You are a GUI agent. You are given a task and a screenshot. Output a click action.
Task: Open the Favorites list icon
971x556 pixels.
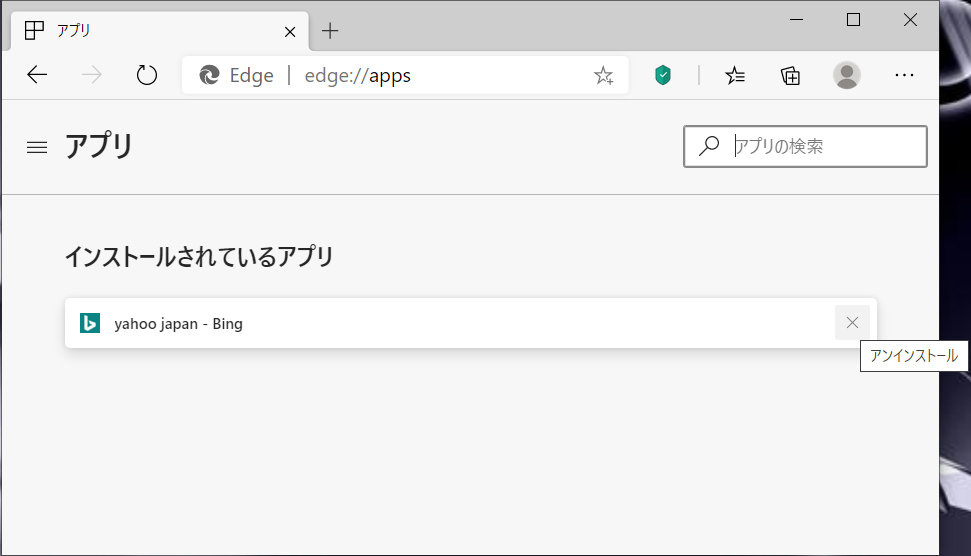point(735,76)
